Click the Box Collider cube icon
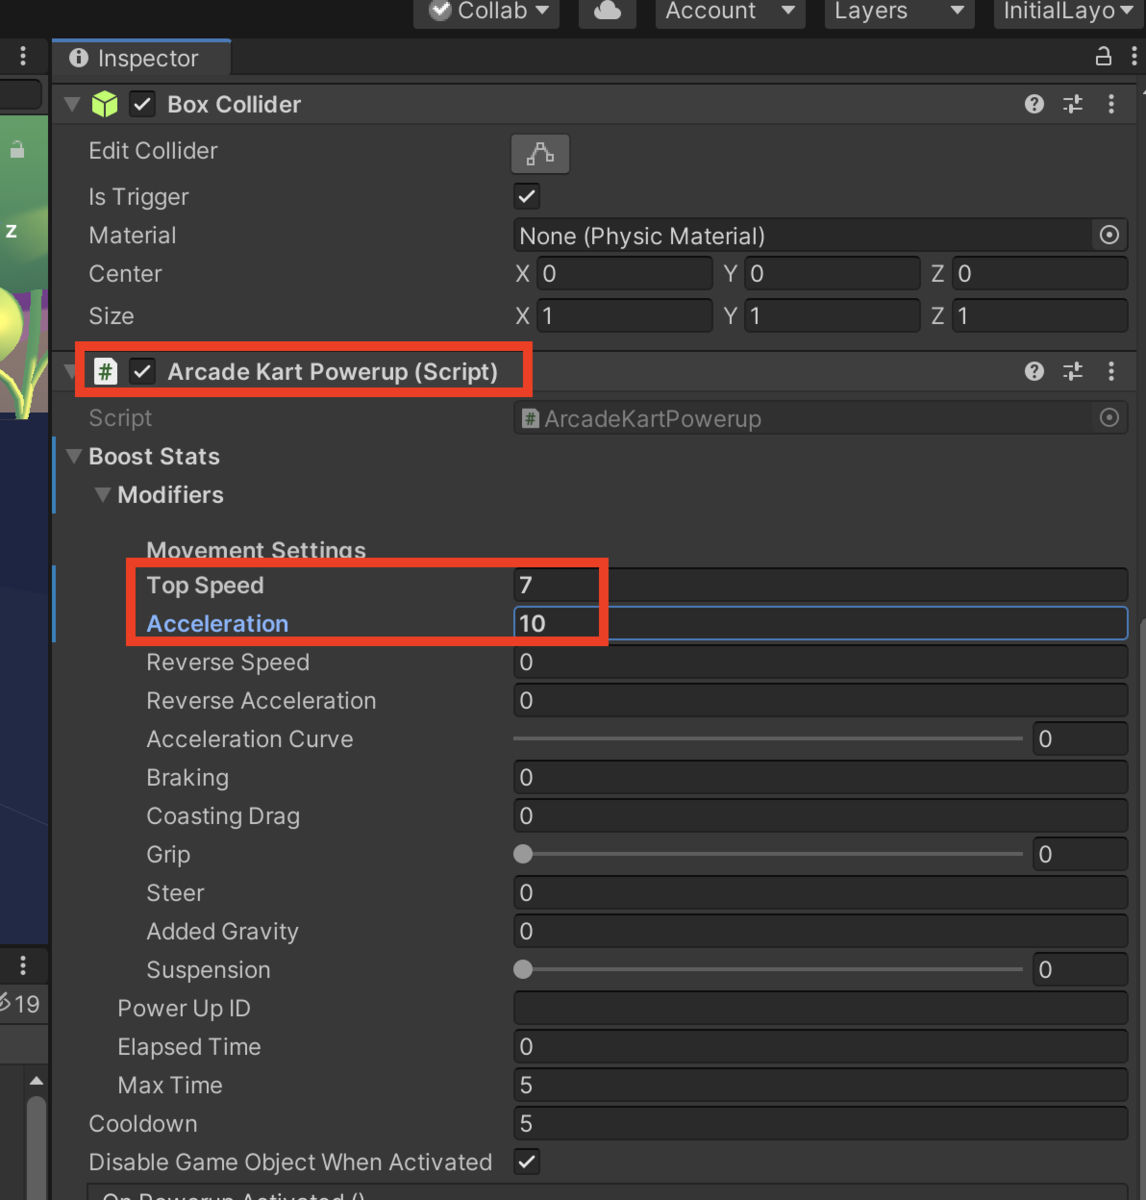This screenshot has width=1146, height=1200. (105, 104)
